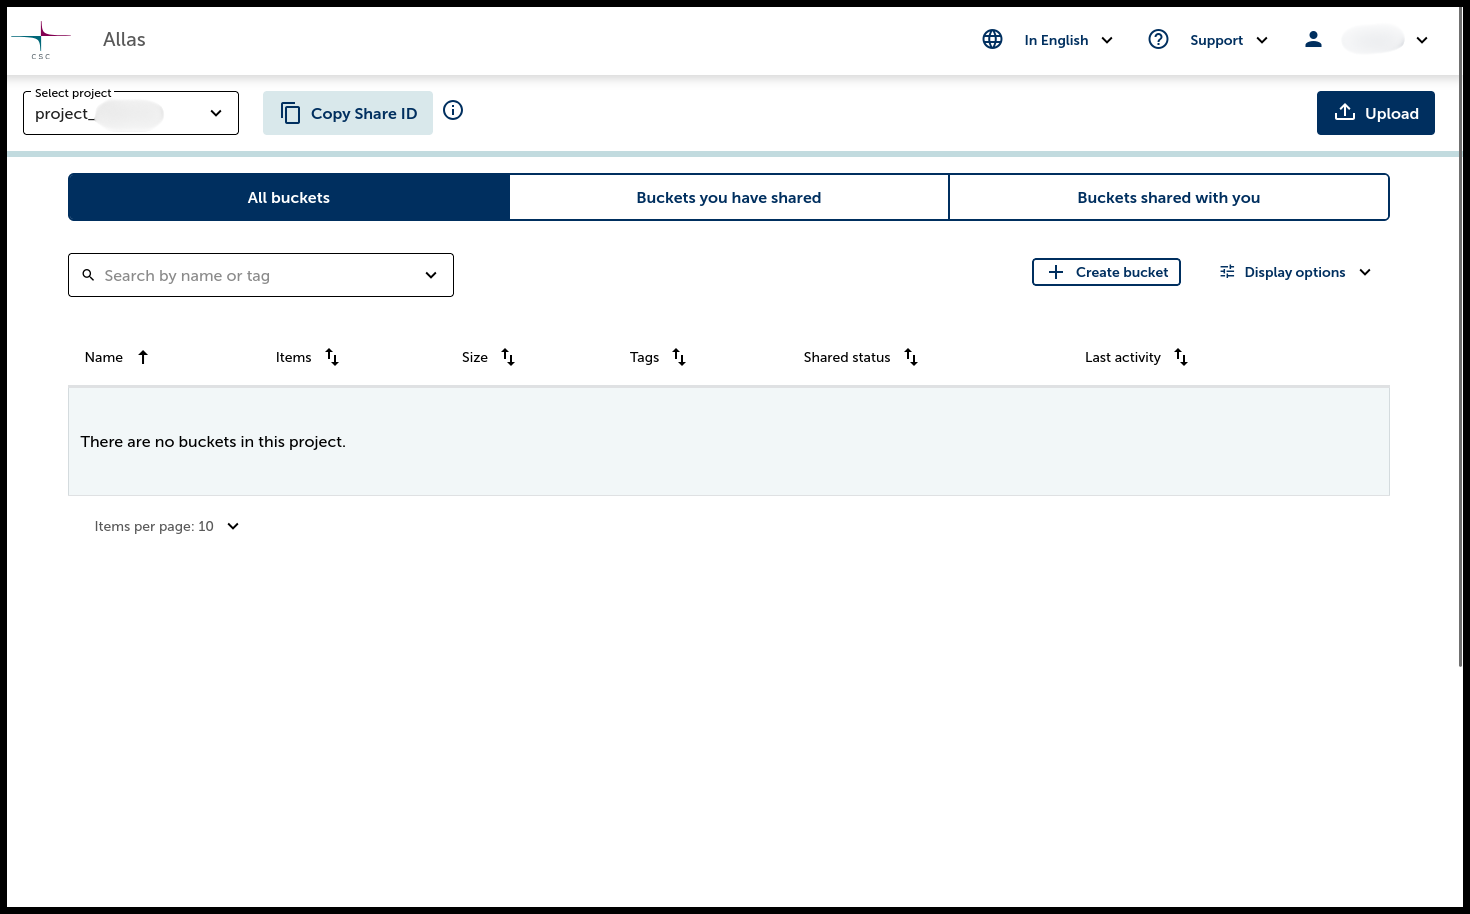
Task: Click the CSC logo in the header
Action: 41,39
